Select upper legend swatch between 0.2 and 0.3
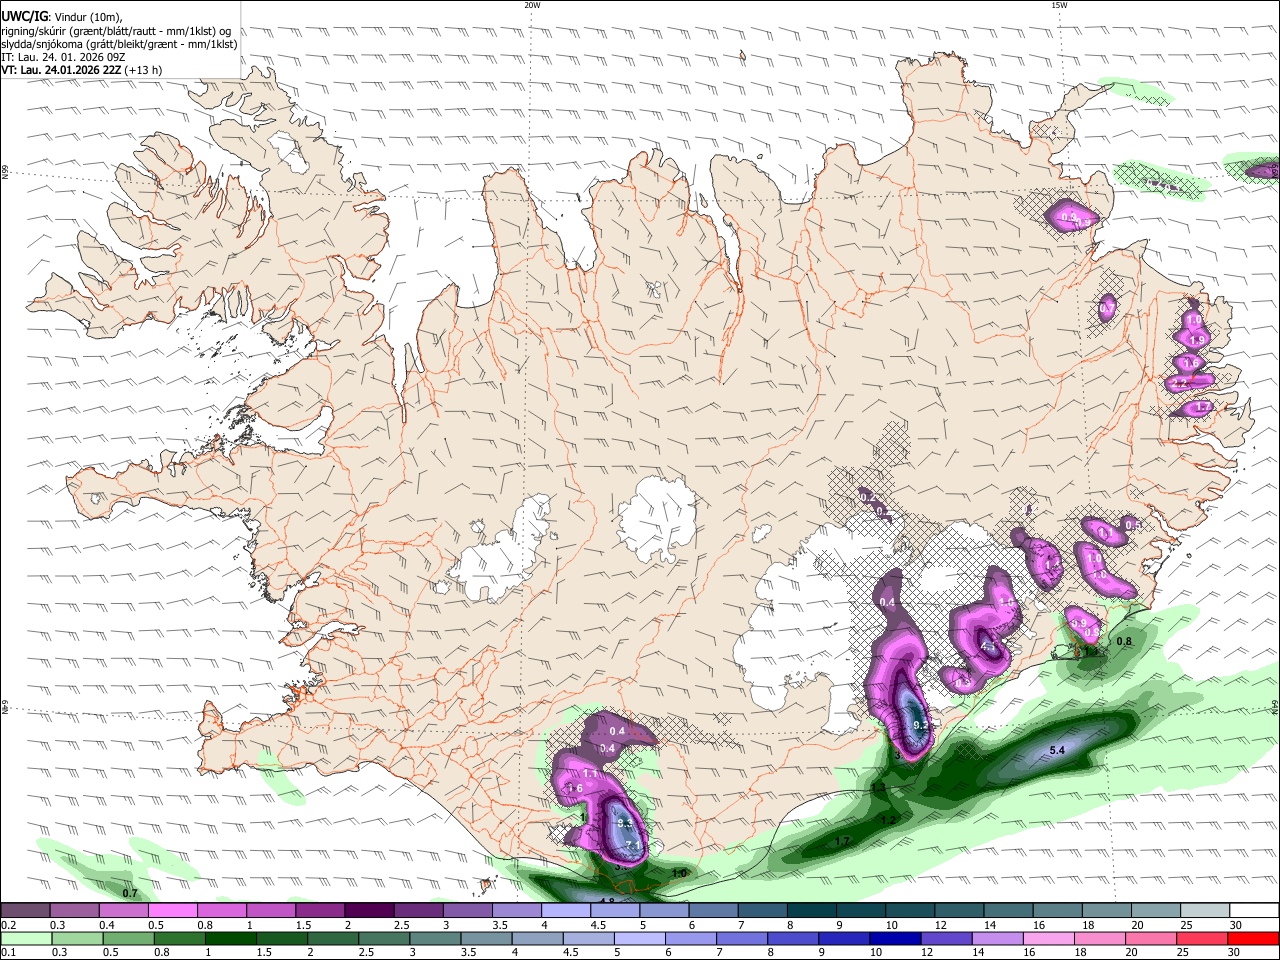The width and height of the screenshot is (1280, 960). click(25, 910)
